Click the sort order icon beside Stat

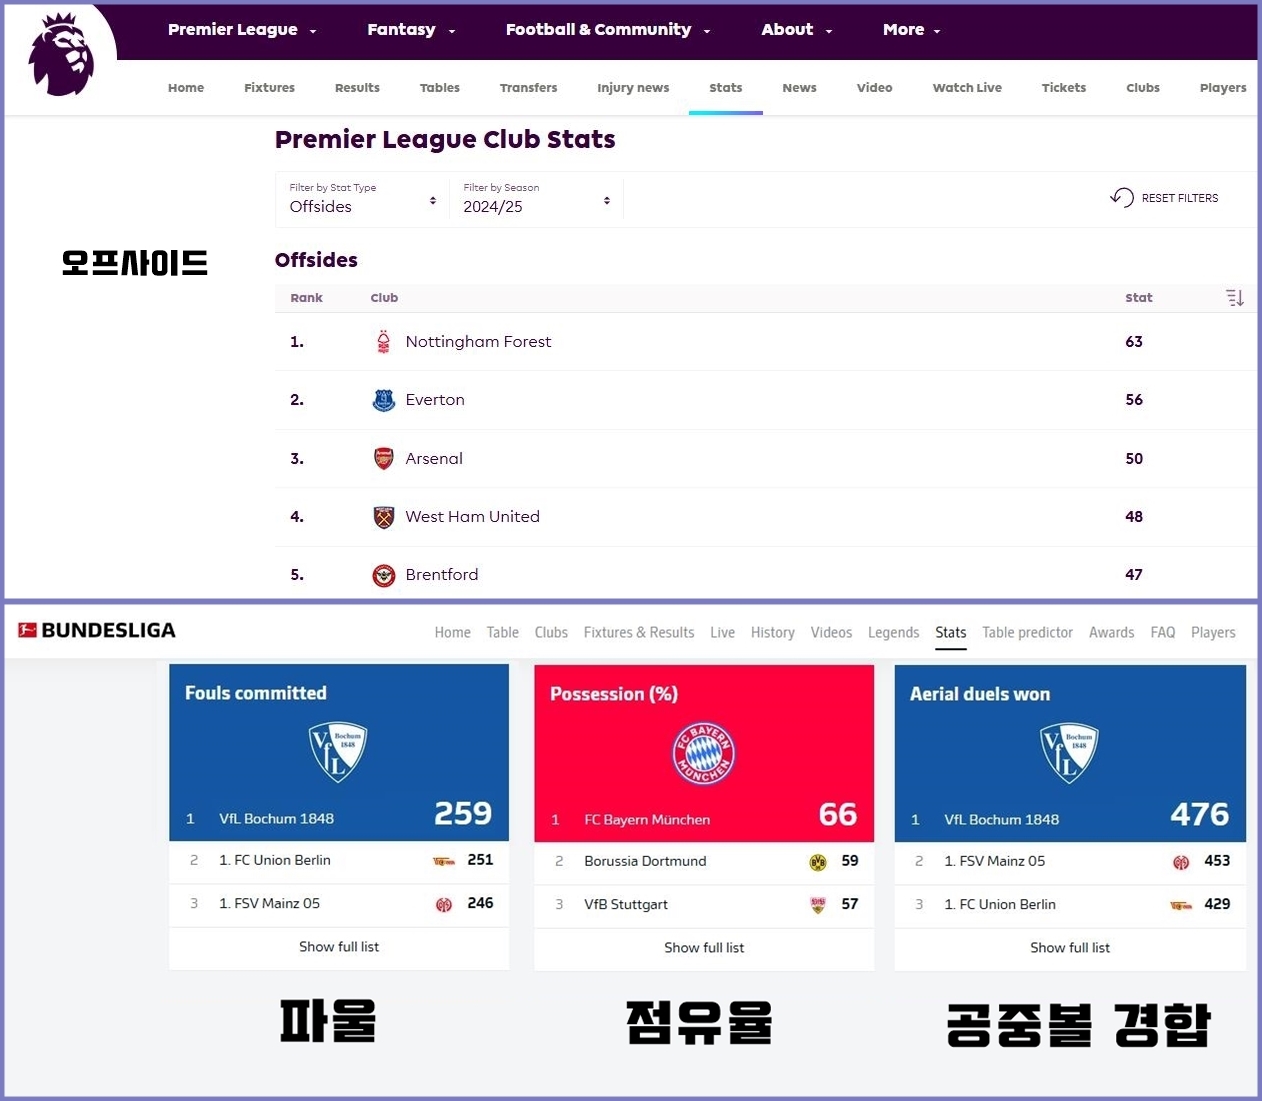coord(1235,298)
